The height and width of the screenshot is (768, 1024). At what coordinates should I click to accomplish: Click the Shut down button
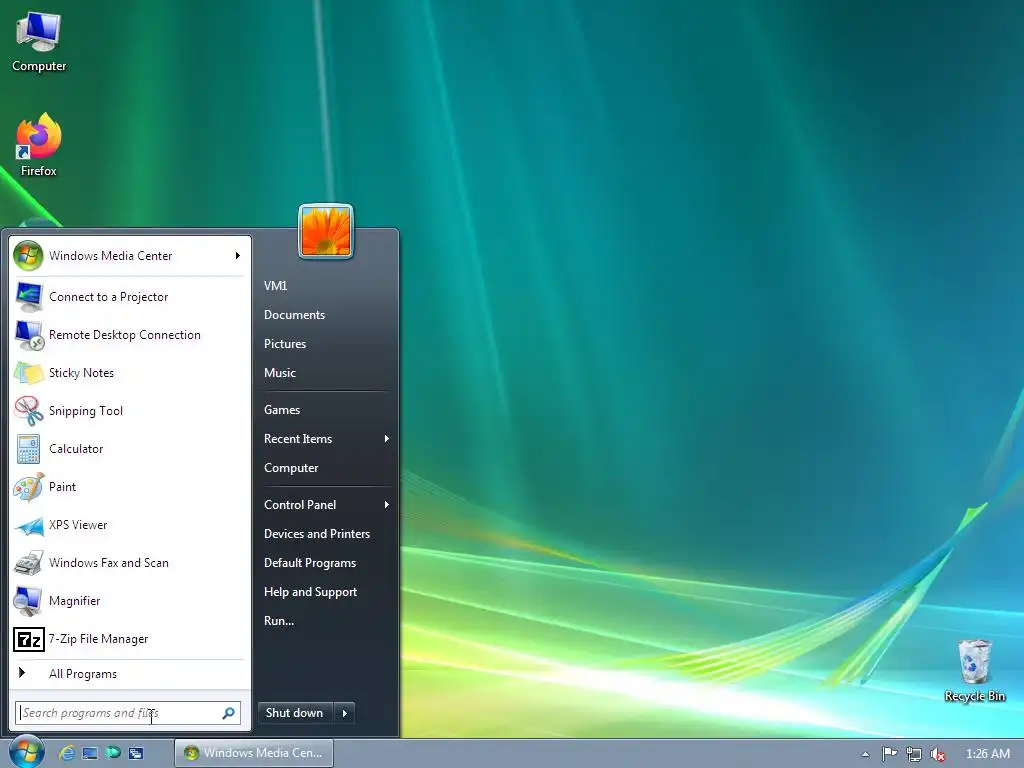pos(295,713)
